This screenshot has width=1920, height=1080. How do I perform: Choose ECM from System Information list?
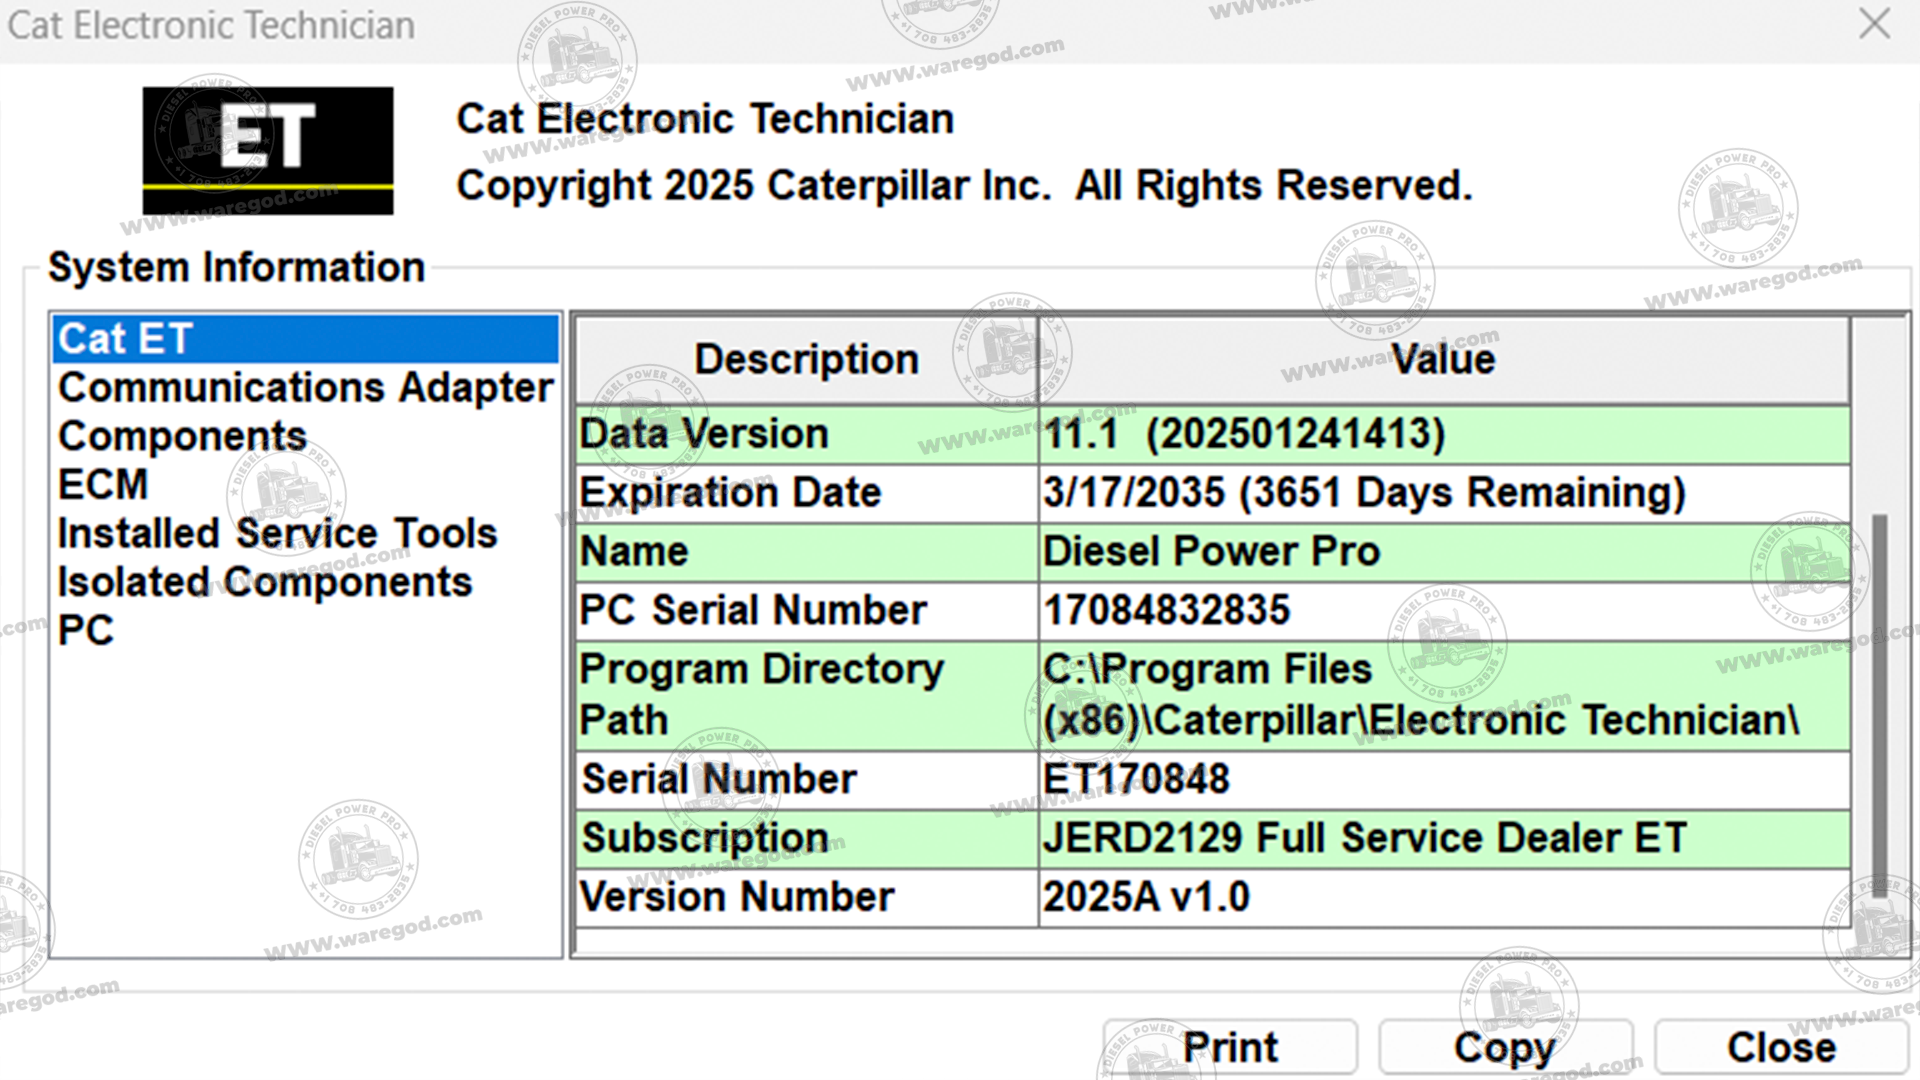[103, 485]
